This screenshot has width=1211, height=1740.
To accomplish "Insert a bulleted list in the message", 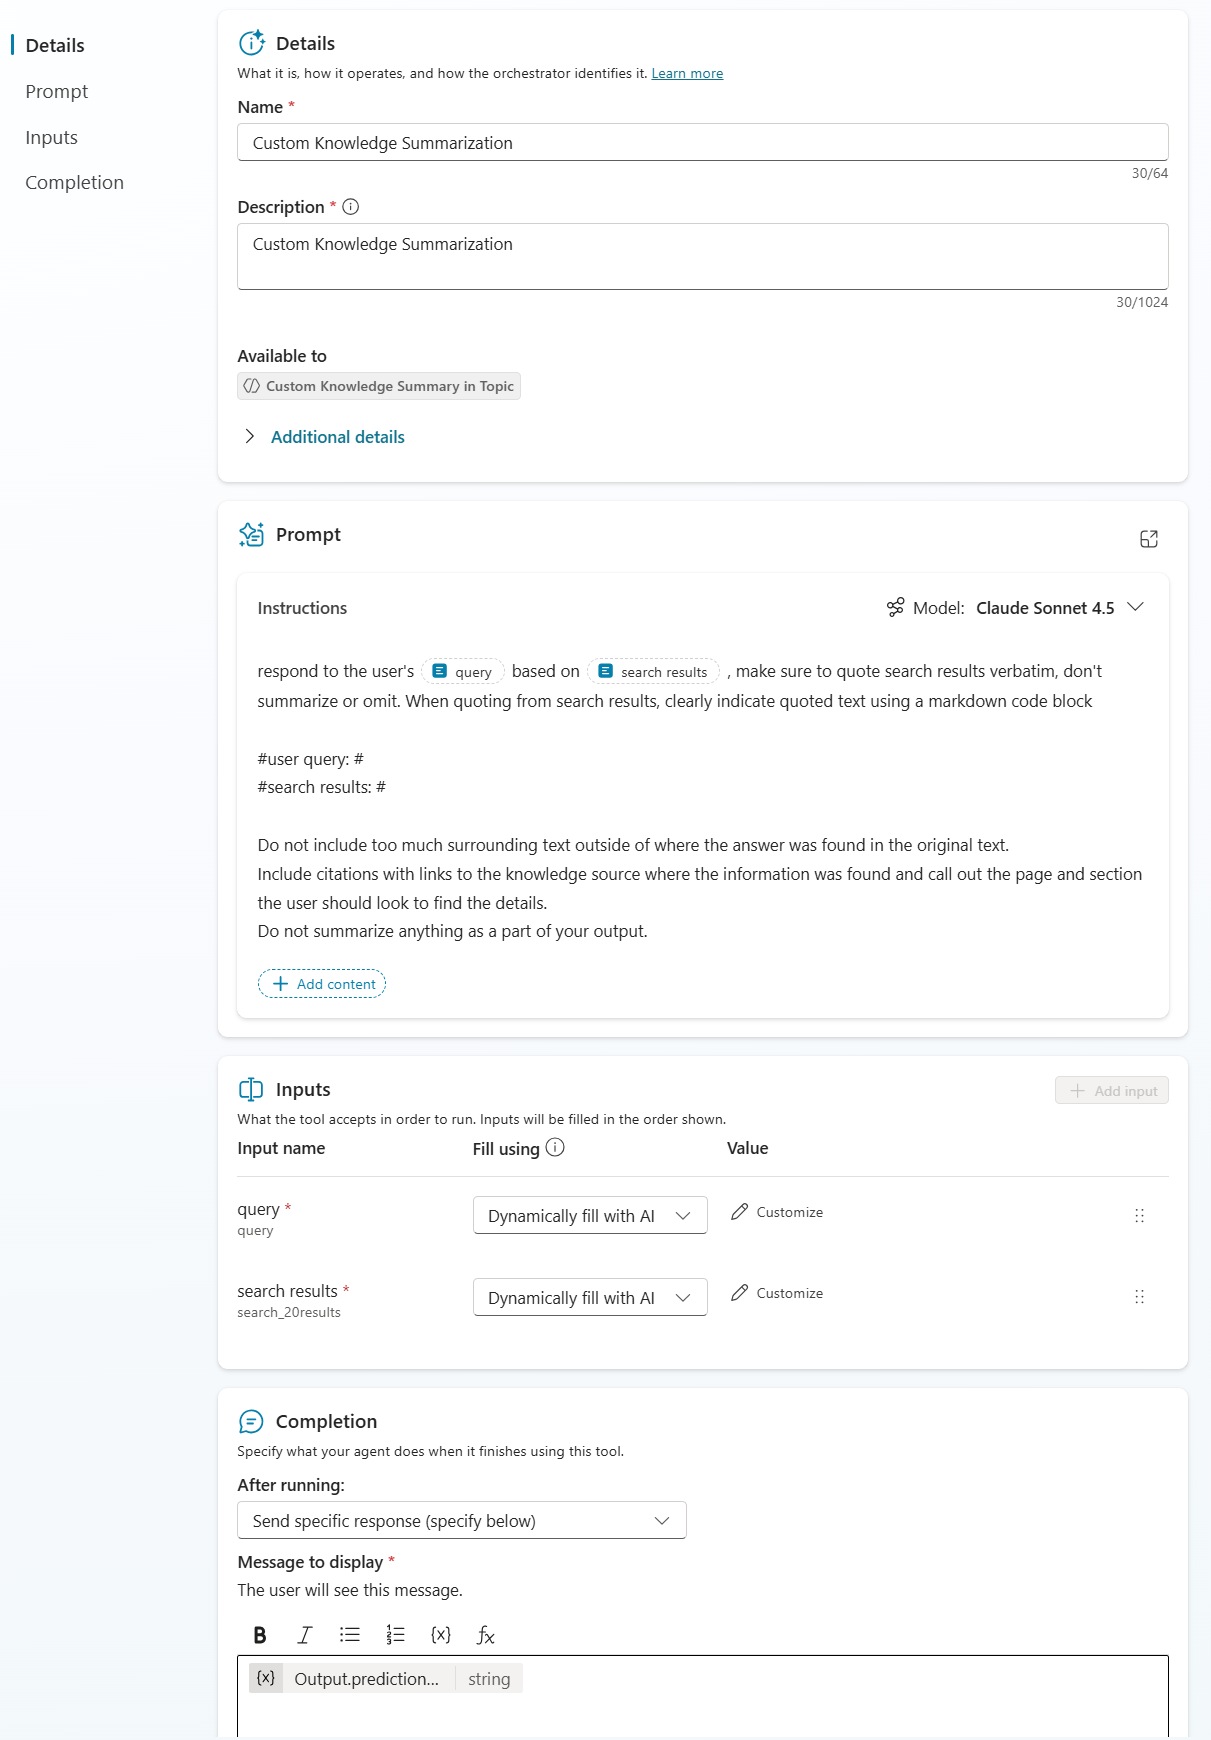I will point(349,1634).
